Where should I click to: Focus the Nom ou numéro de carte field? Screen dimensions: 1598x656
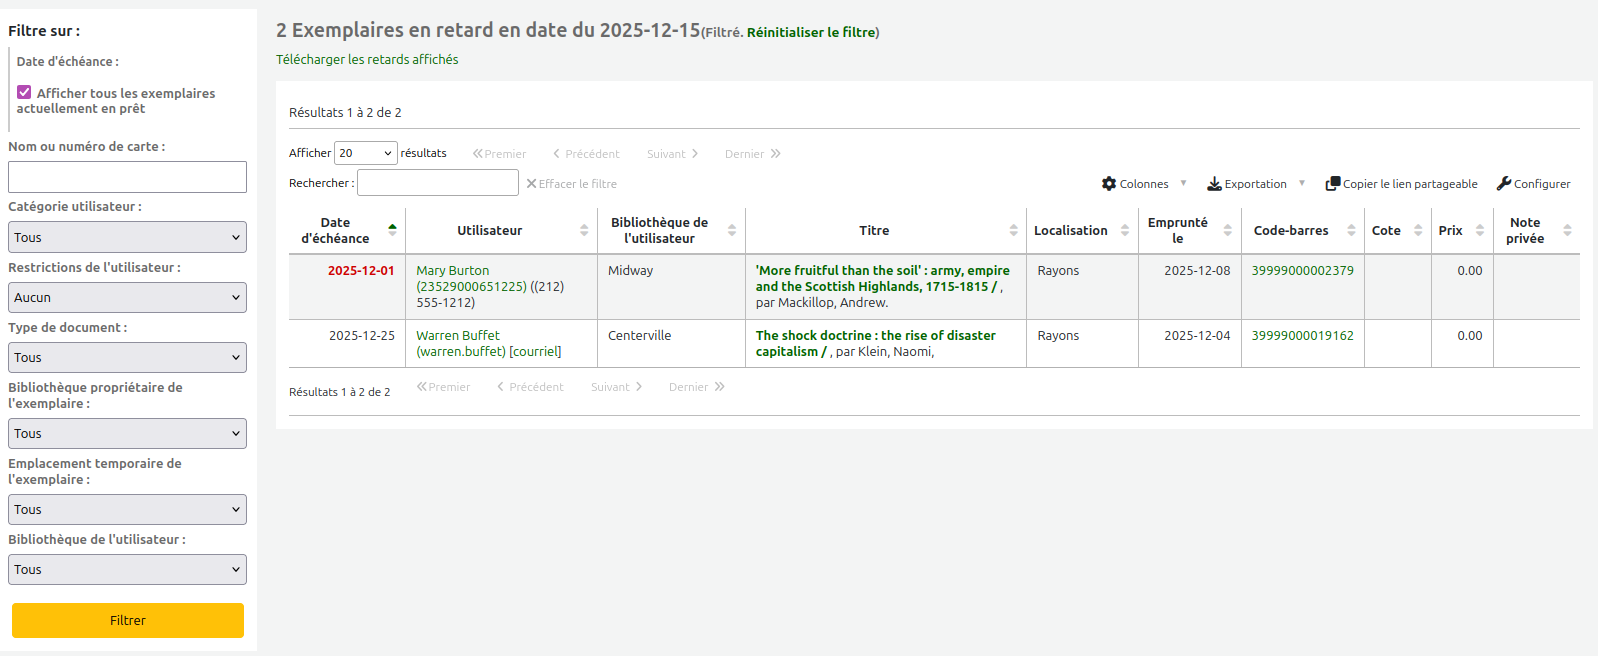click(127, 177)
